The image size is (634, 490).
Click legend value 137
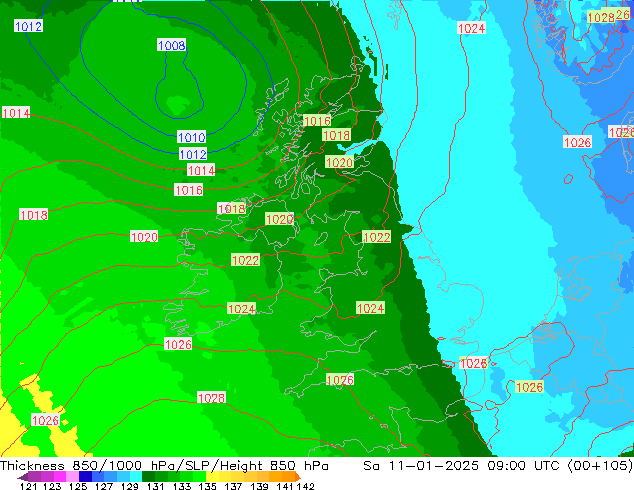point(233,486)
